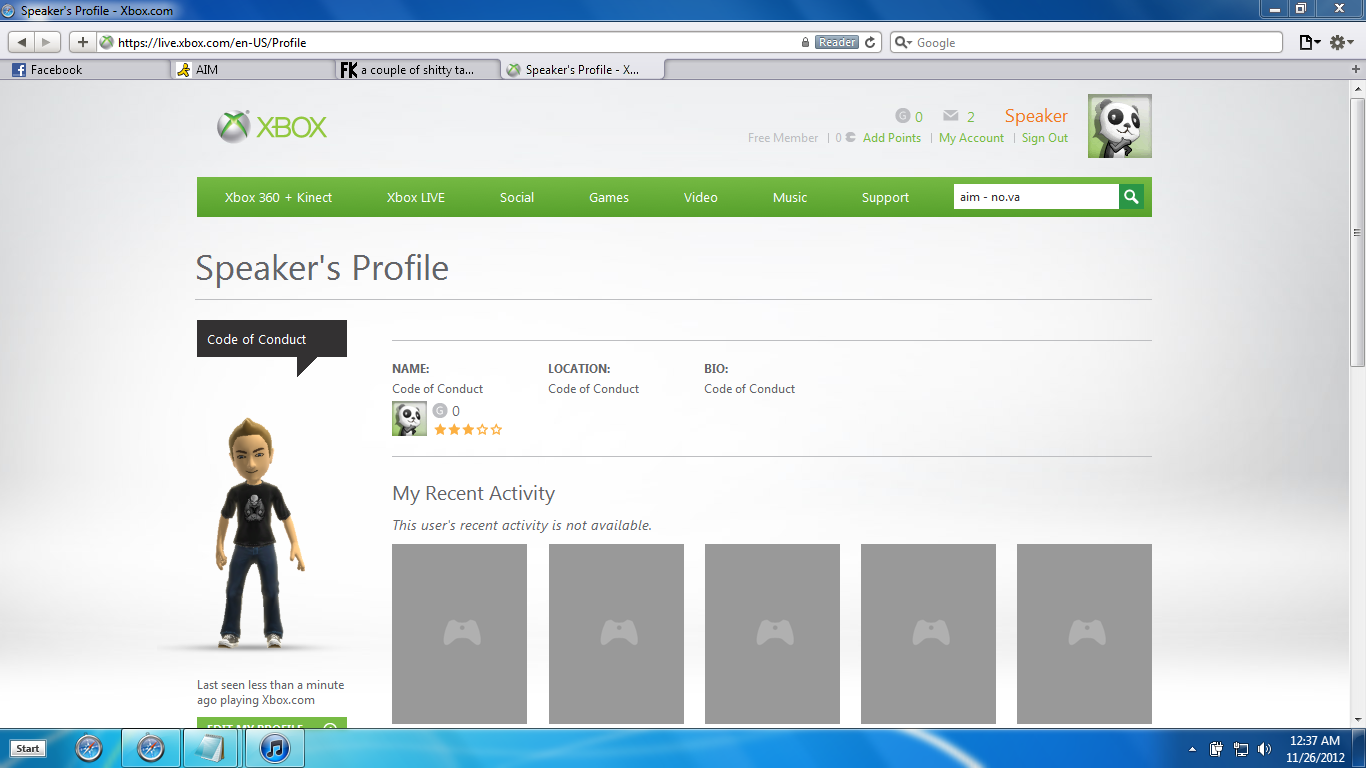The width and height of the screenshot is (1366, 768).
Task: Switch to the Facebook tab
Action: (x=86, y=70)
